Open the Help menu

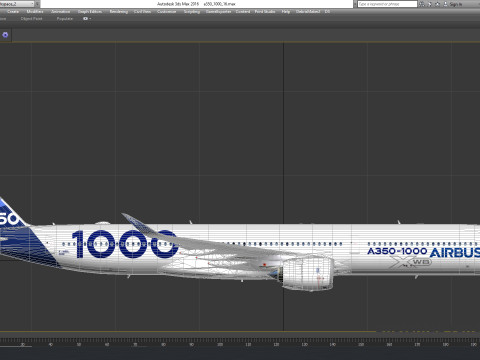click(x=286, y=12)
